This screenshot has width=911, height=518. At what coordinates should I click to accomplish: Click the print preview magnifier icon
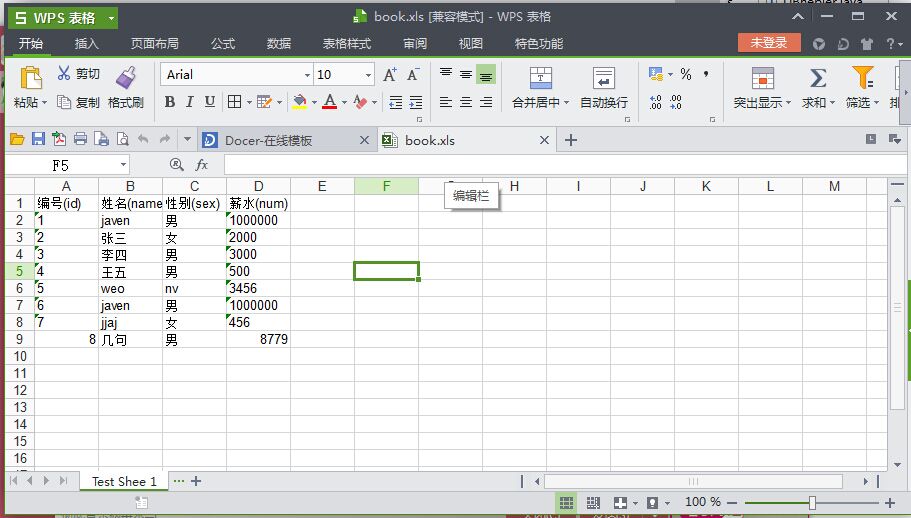(x=123, y=139)
